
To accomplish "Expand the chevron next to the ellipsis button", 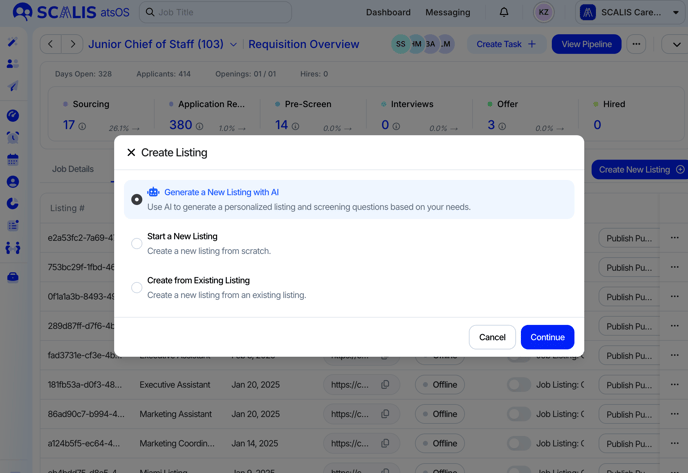I will point(676,45).
